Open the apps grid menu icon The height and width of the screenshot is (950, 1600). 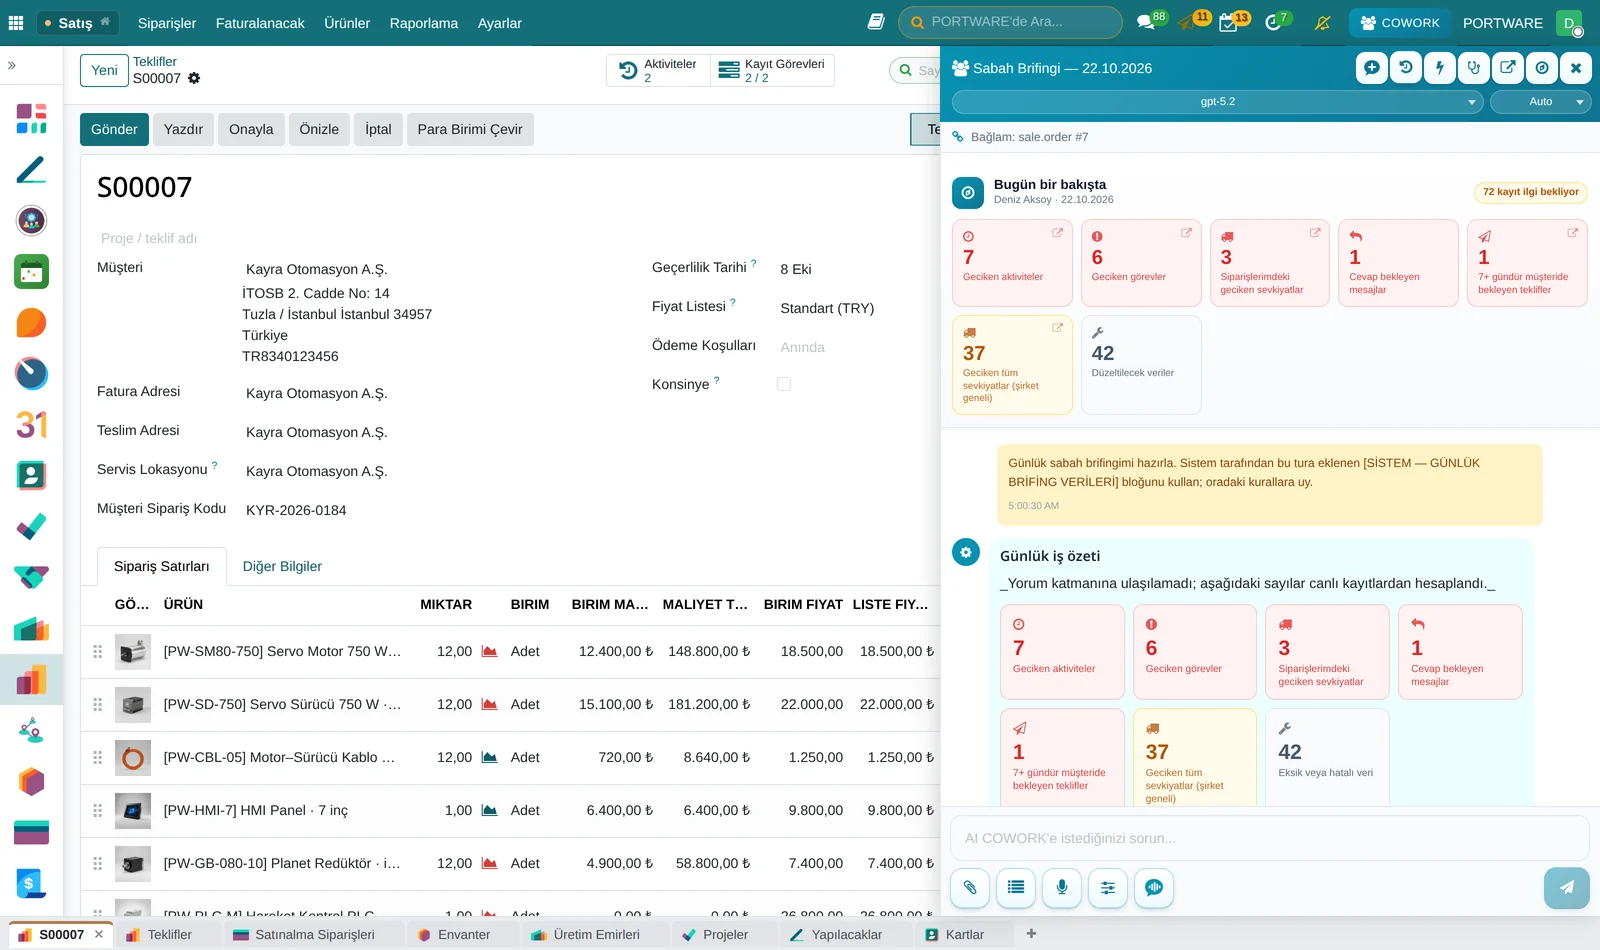tap(16, 23)
